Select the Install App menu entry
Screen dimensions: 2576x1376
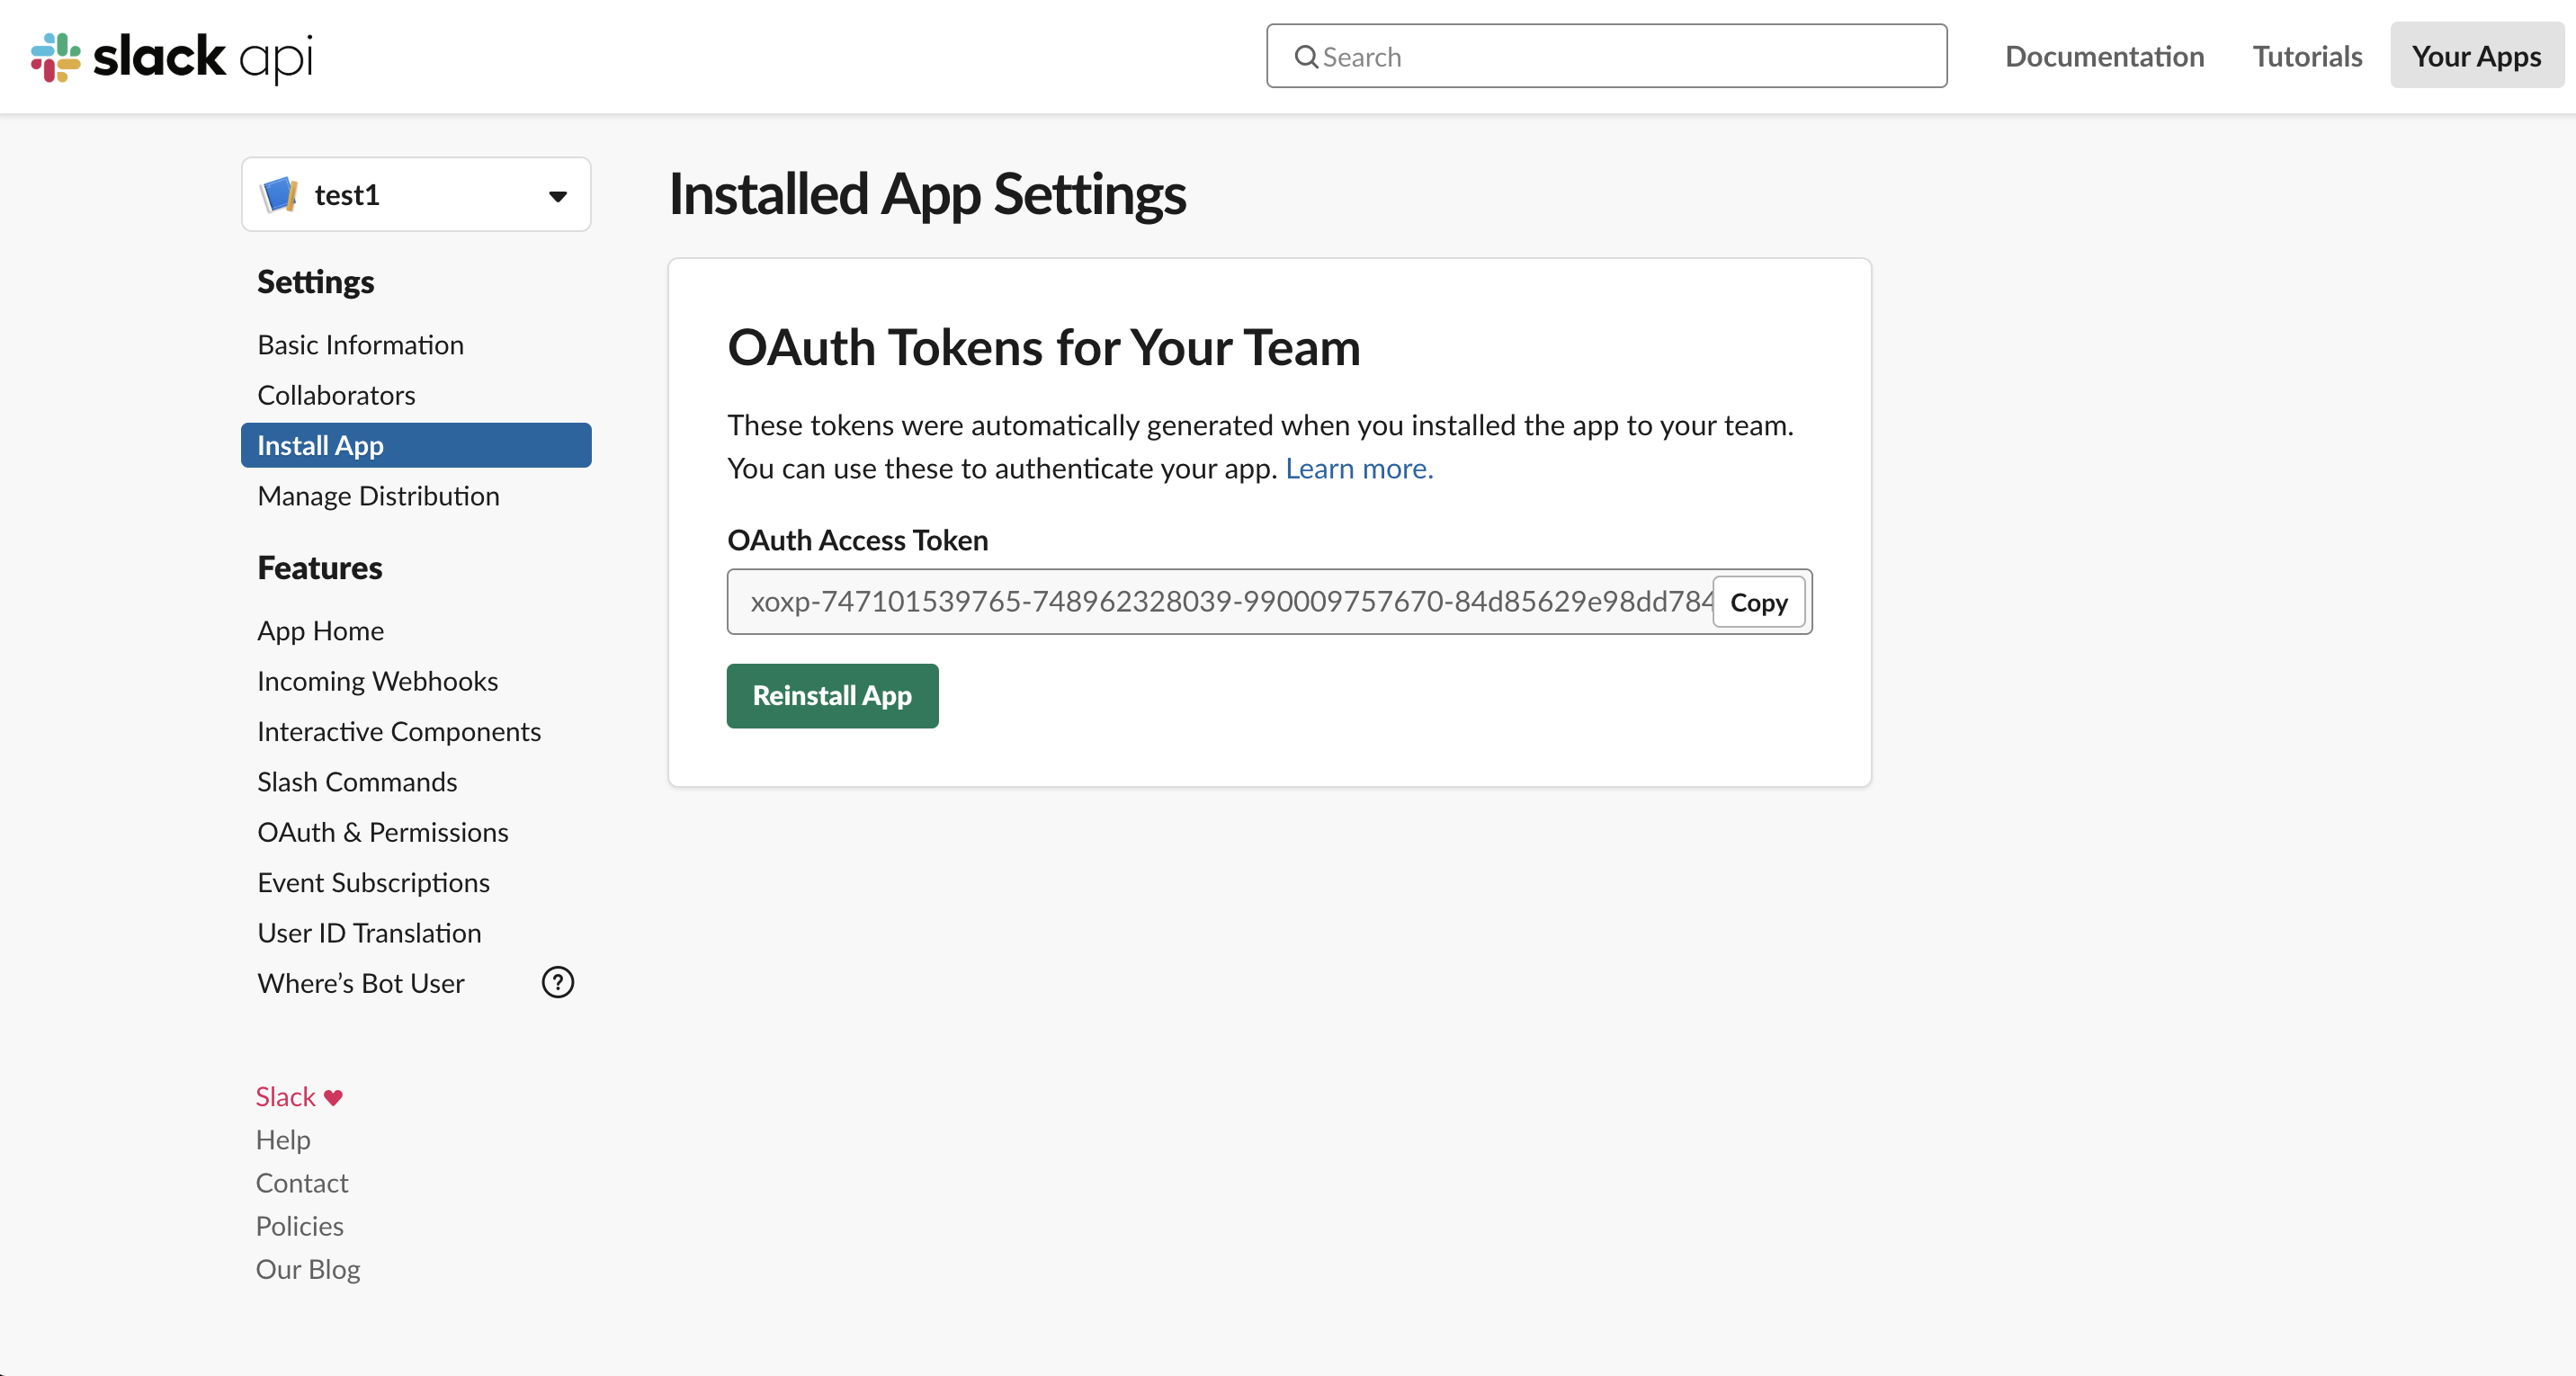[319, 445]
